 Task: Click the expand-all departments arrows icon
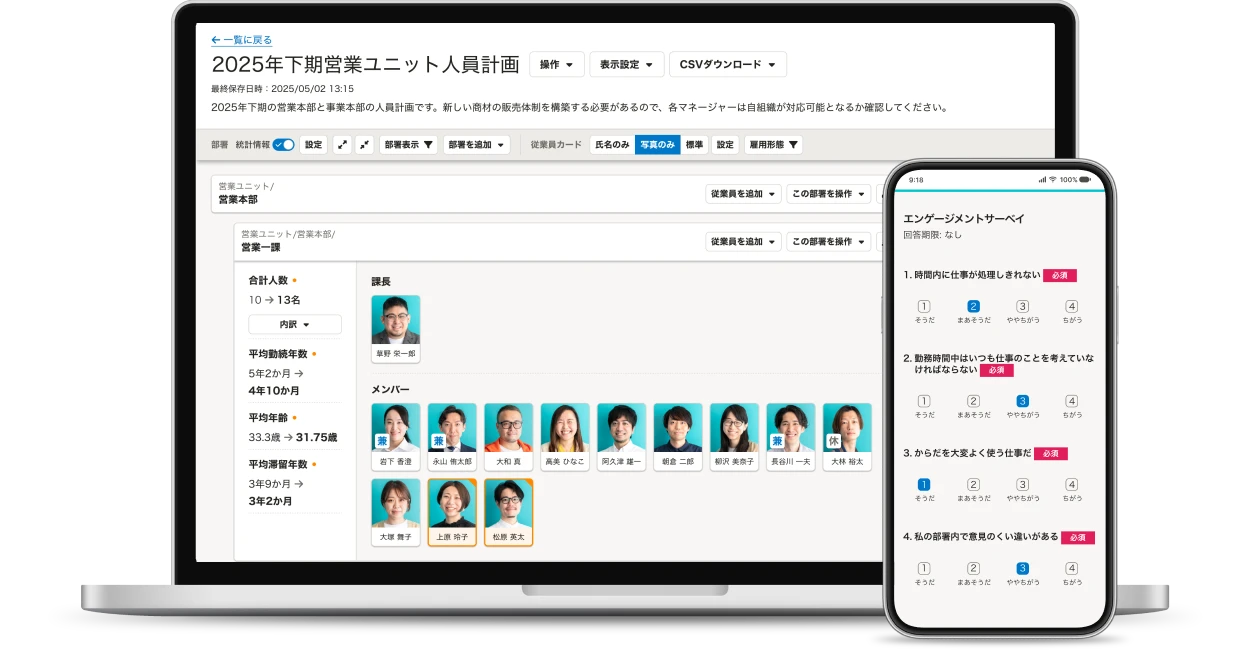(x=342, y=145)
